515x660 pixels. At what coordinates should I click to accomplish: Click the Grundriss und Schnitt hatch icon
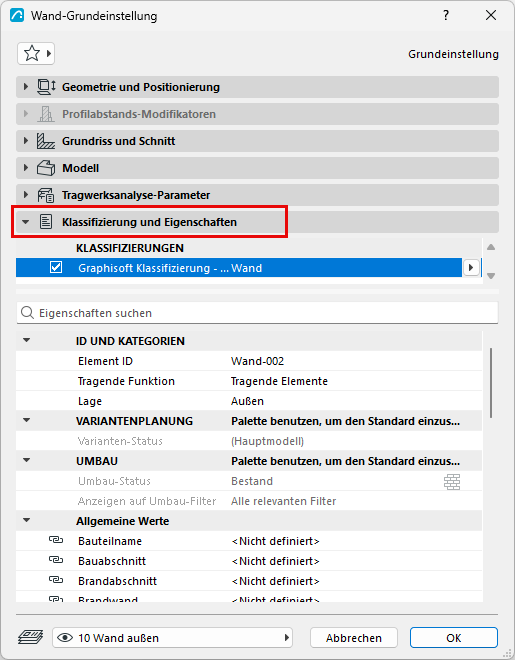pos(46,141)
